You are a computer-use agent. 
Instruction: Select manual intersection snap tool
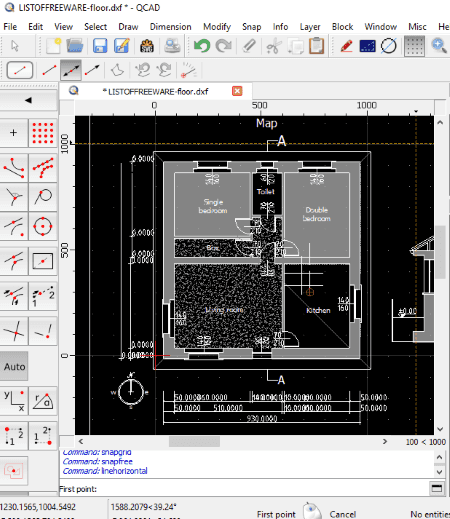pyautogui.click(x=43, y=331)
